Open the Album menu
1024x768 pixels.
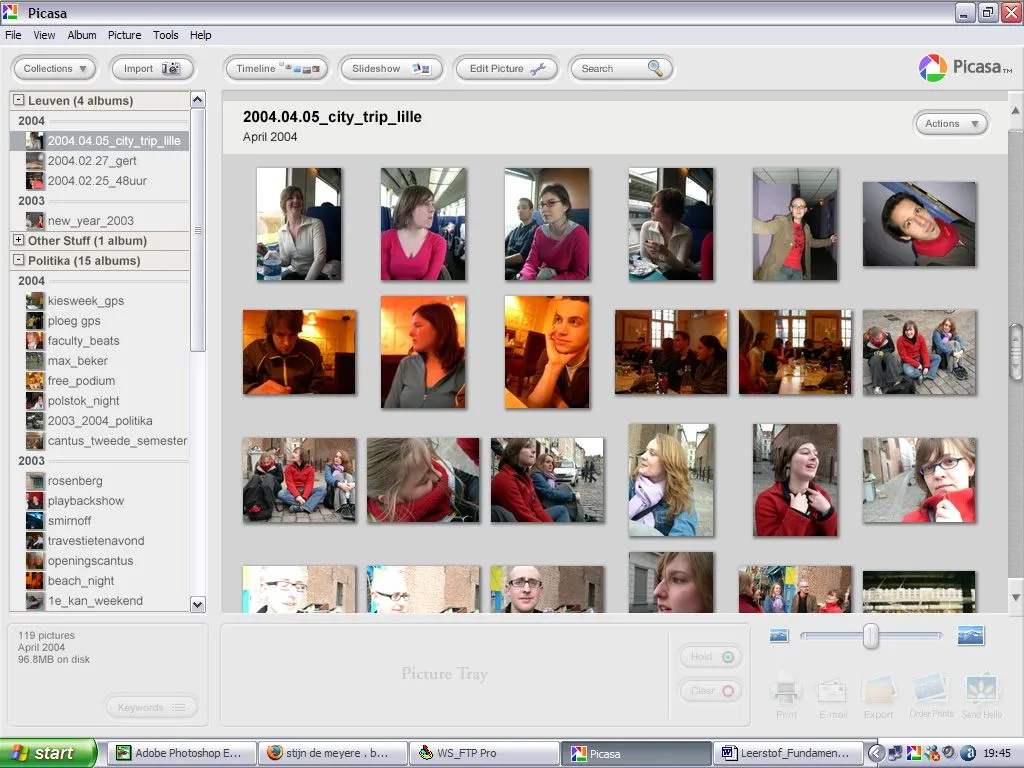(82, 35)
